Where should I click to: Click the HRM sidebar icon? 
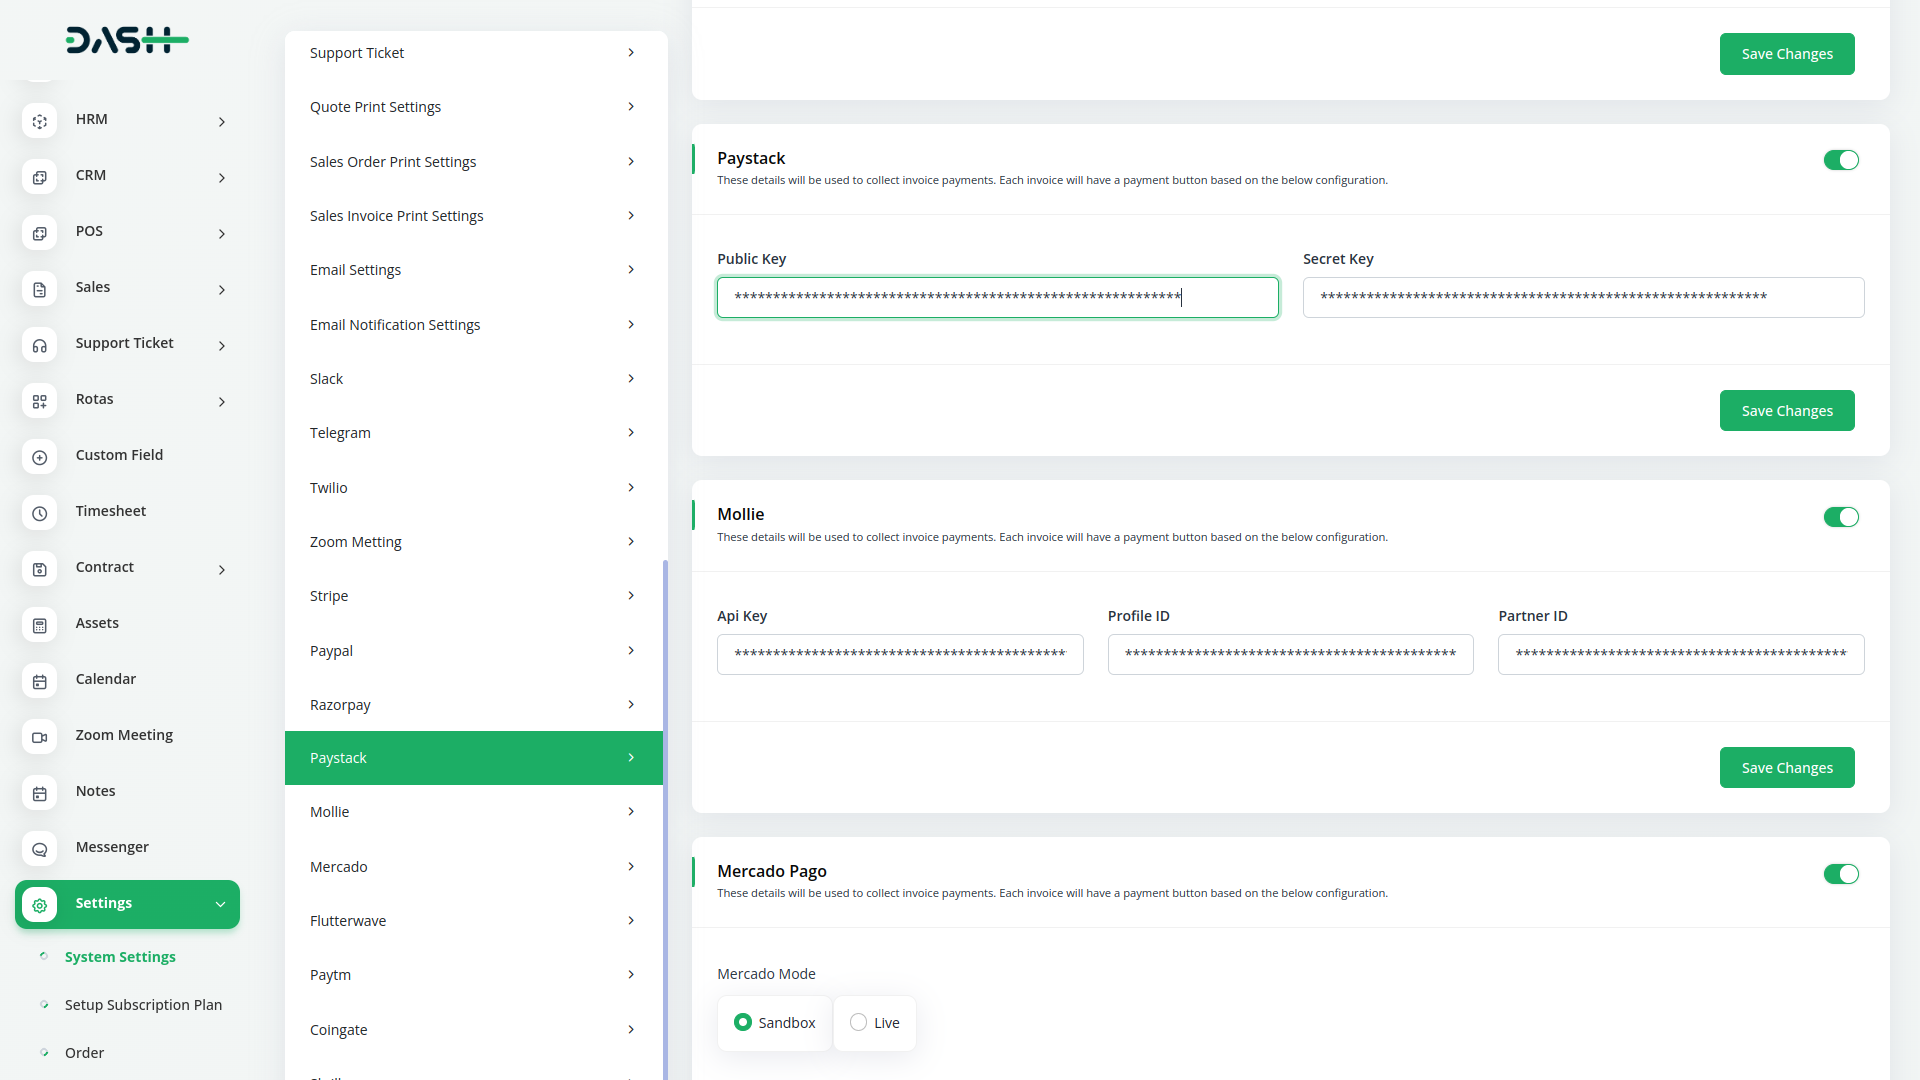[41, 121]
